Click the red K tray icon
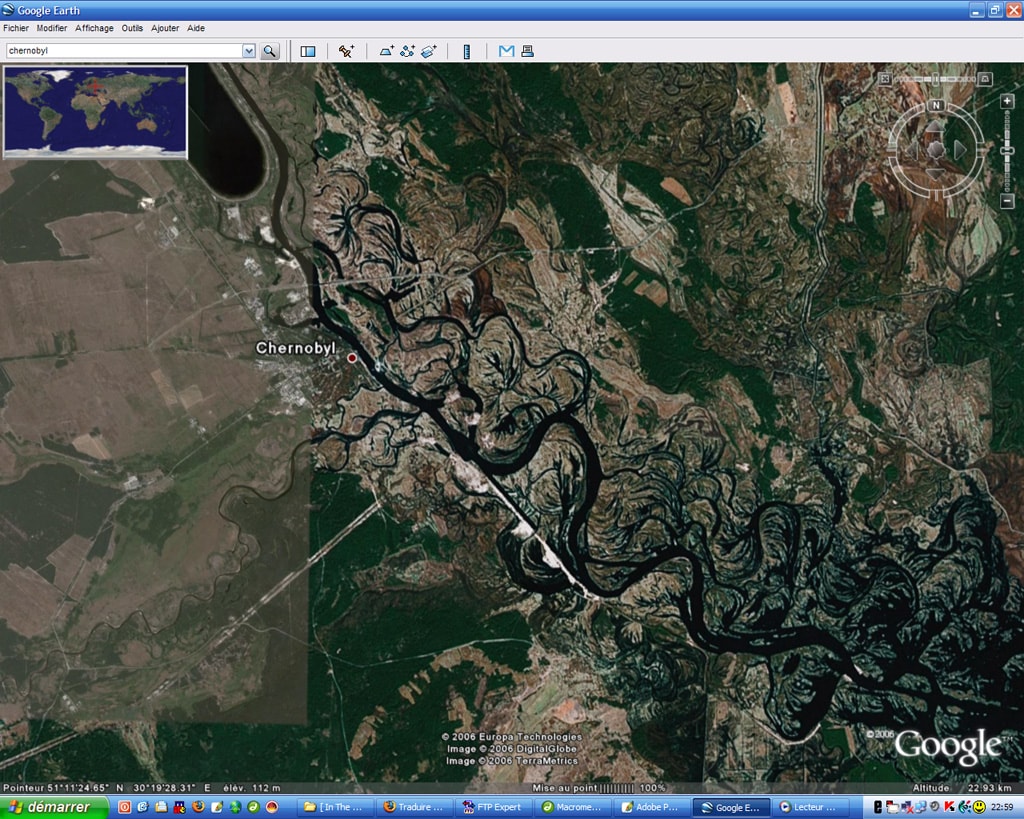Image resolution: width=1024 pixels, height=819 pixels. (950, 807)
